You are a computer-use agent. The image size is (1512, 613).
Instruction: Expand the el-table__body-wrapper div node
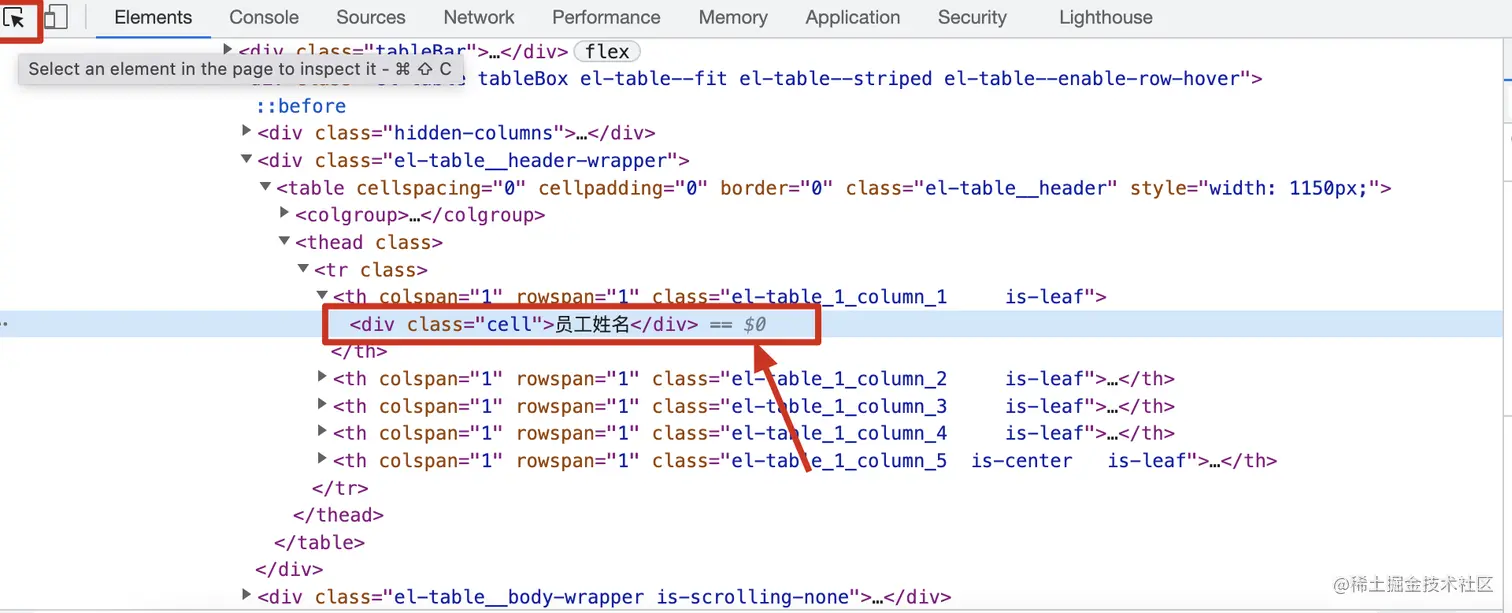(x=247, y=595)
